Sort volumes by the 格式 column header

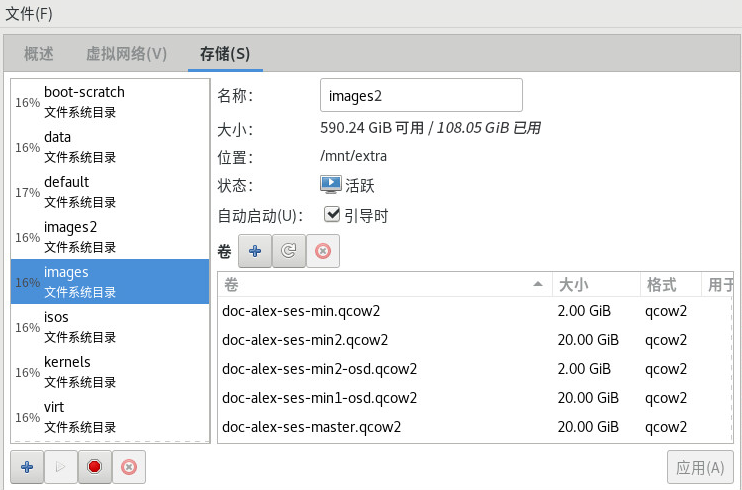[x=668, y=284]
